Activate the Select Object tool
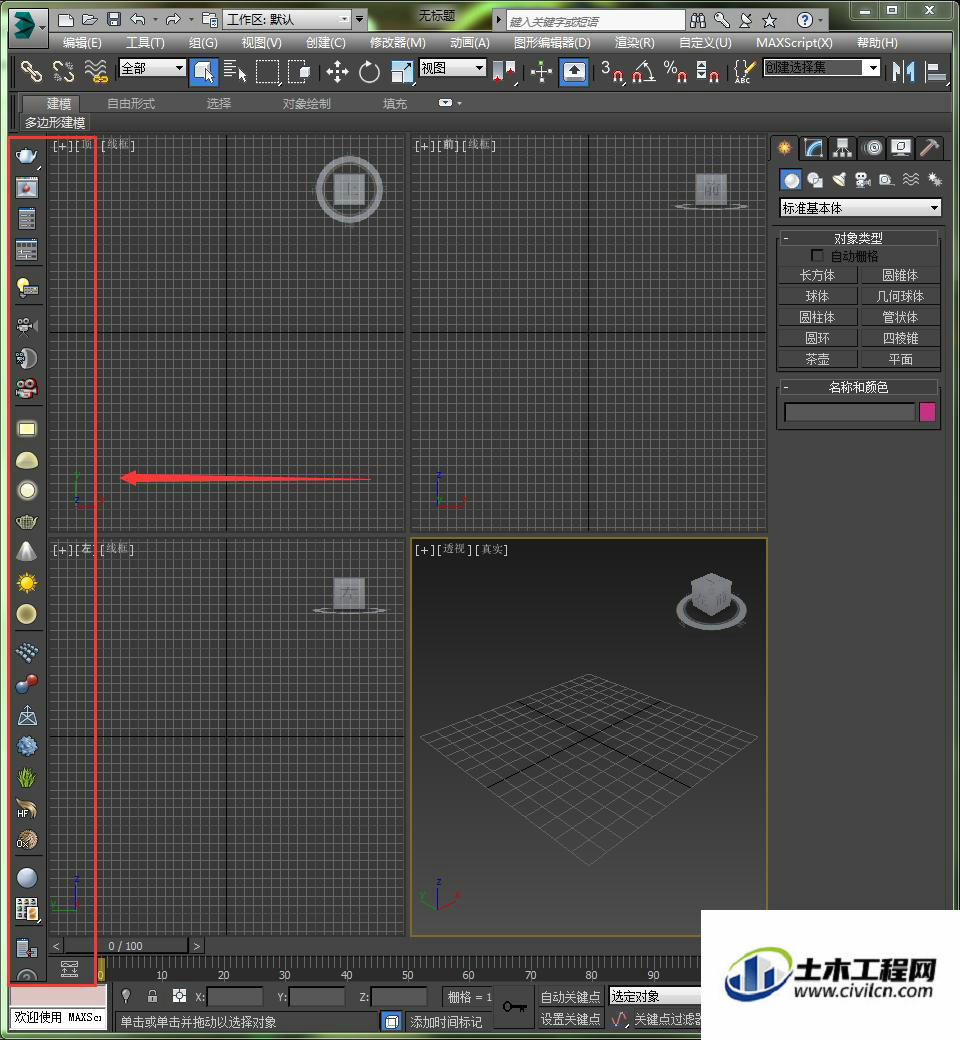 (204, 71)
